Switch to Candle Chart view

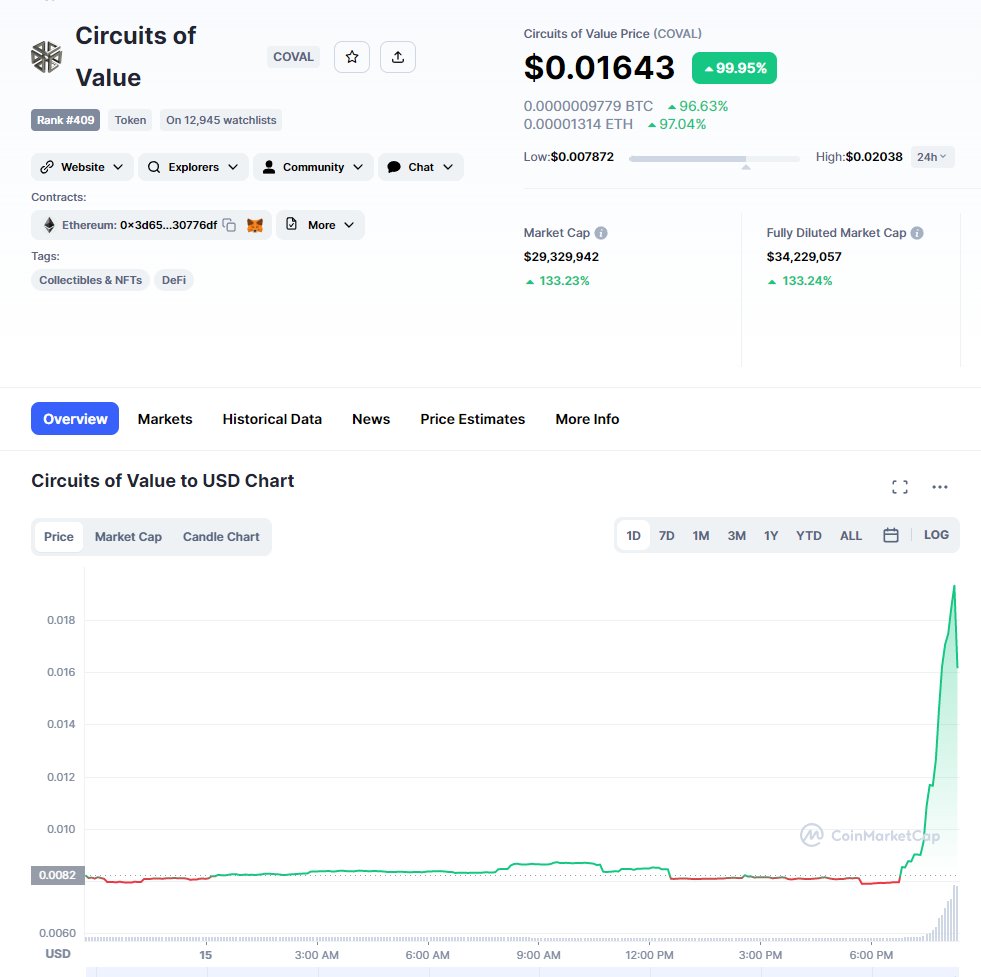click(x=221, y=537)
